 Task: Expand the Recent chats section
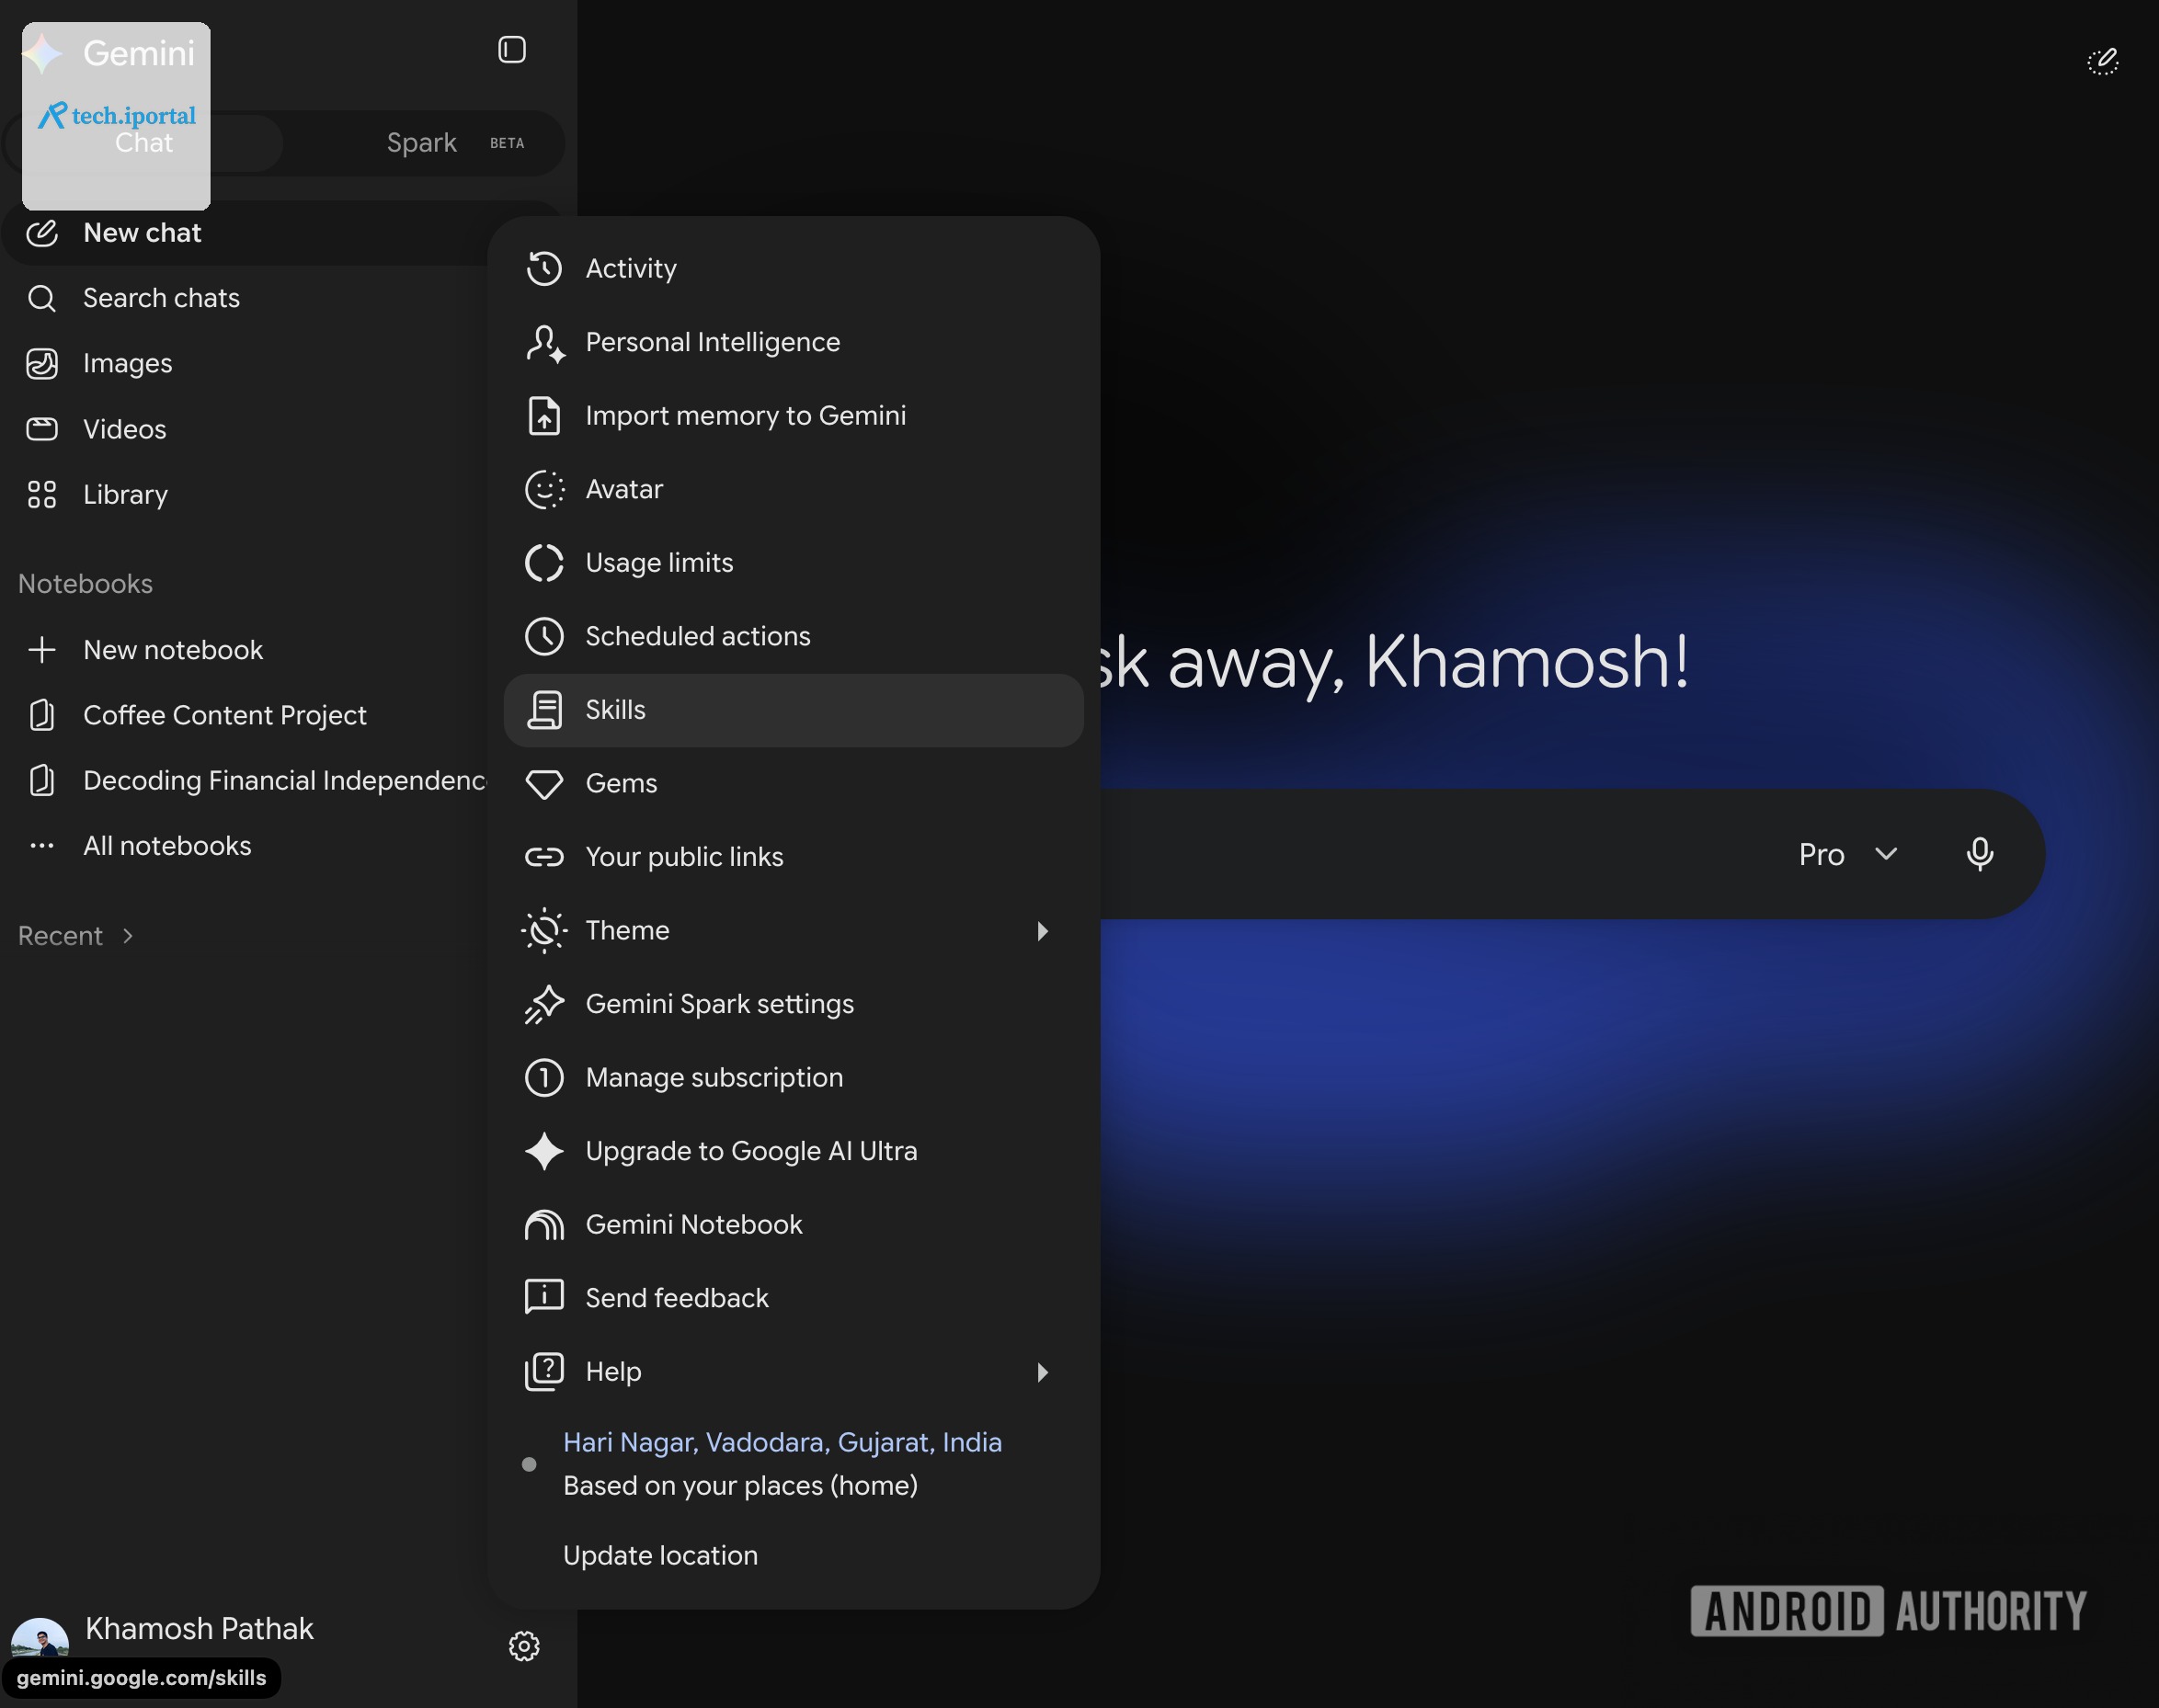(x=76, y=936)
